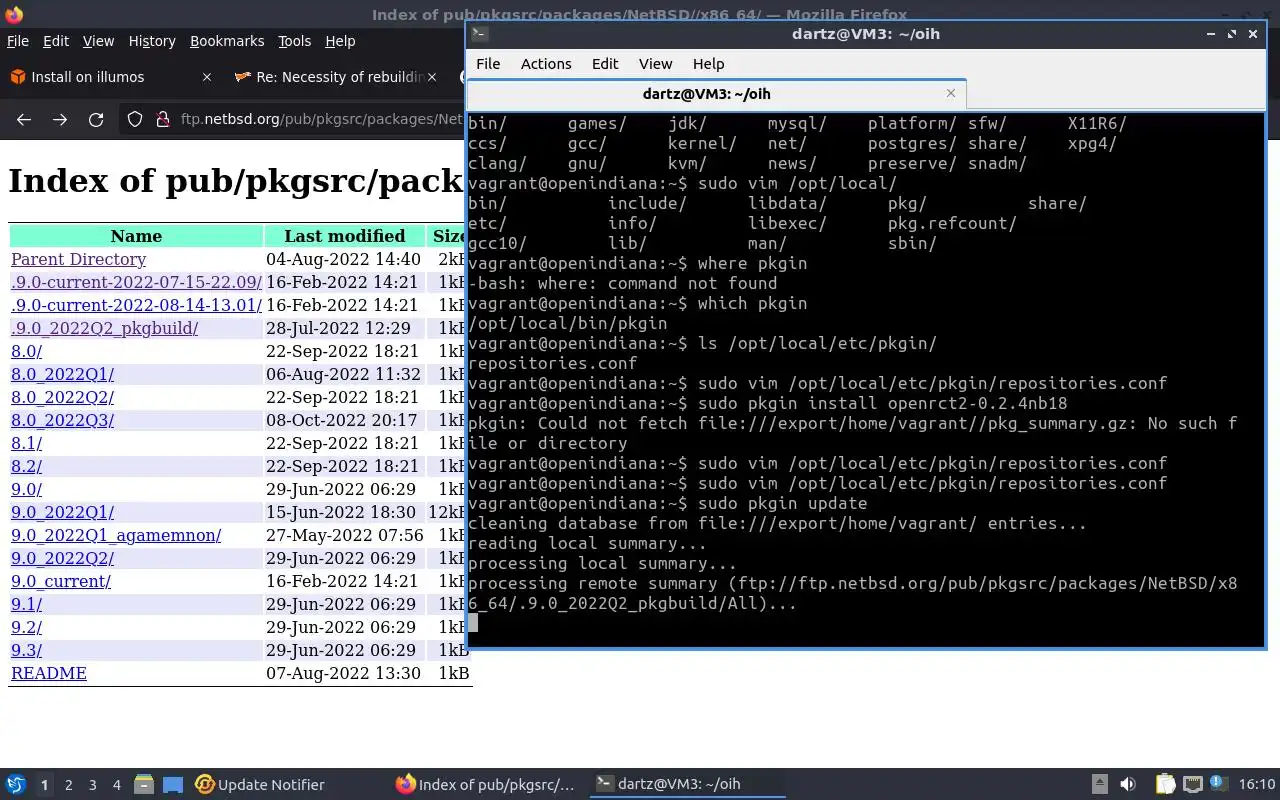Open the application launcher in taskbar
The height and width of the screenshot is (800, 1280).
[16, 784]
